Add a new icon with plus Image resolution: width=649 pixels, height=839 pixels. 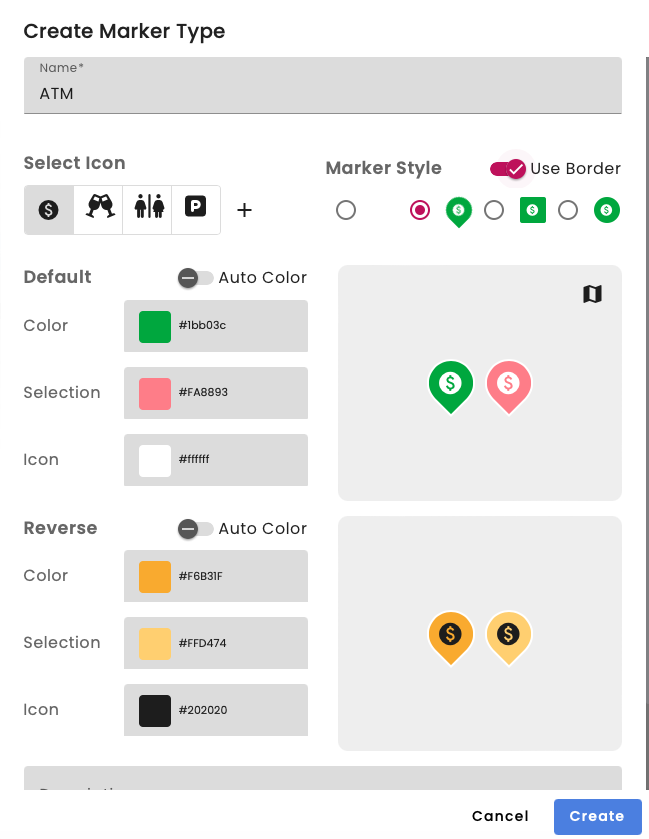coord(244,210)
